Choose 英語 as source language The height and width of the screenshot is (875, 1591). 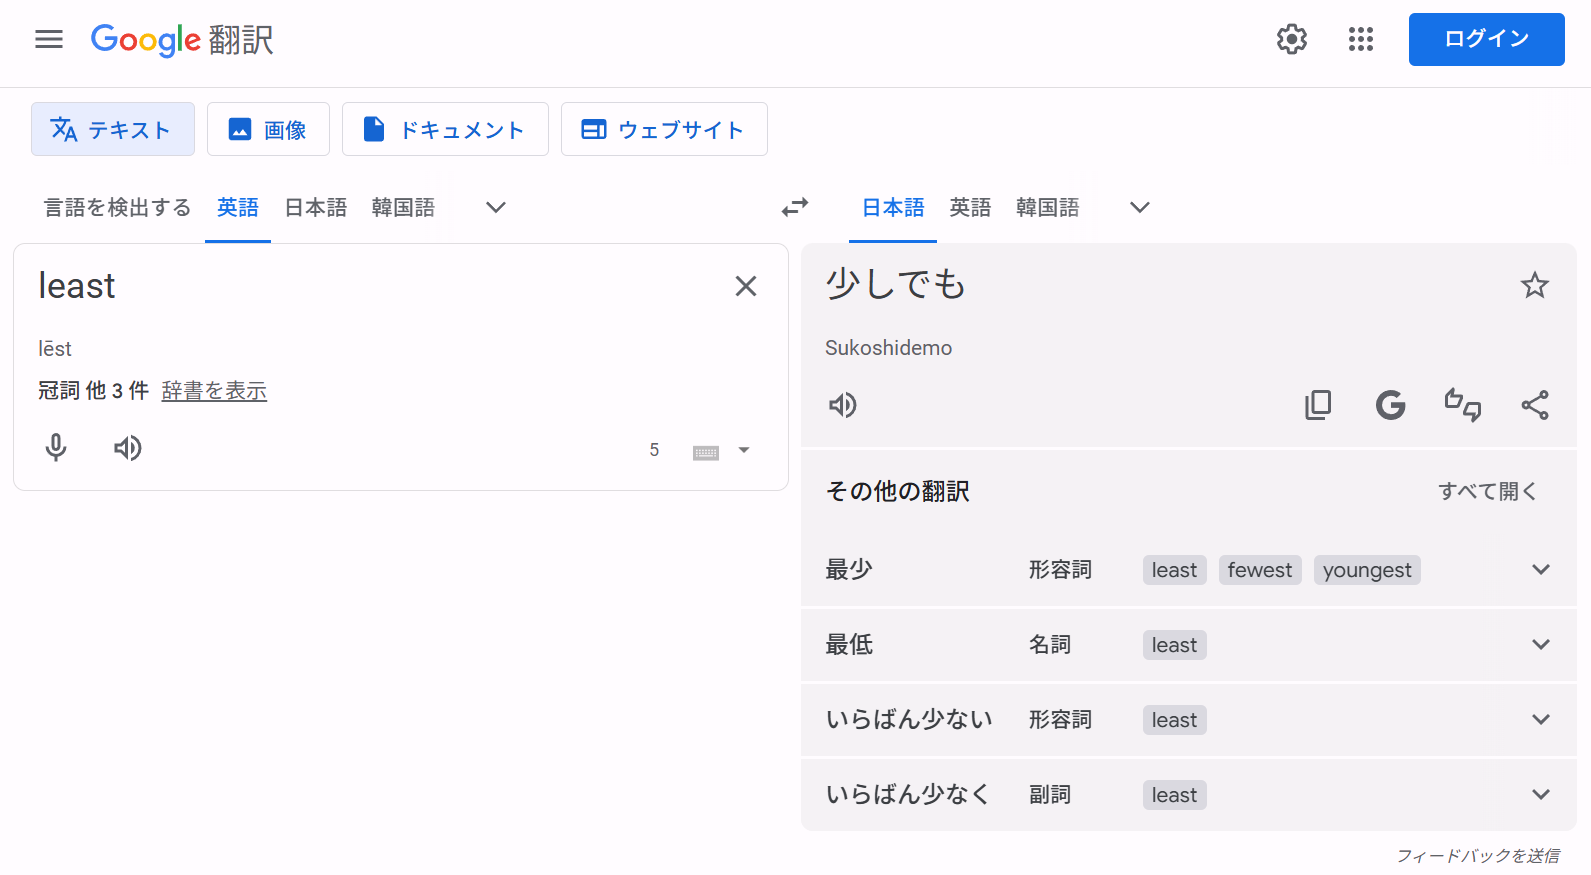tap(238, 207)
